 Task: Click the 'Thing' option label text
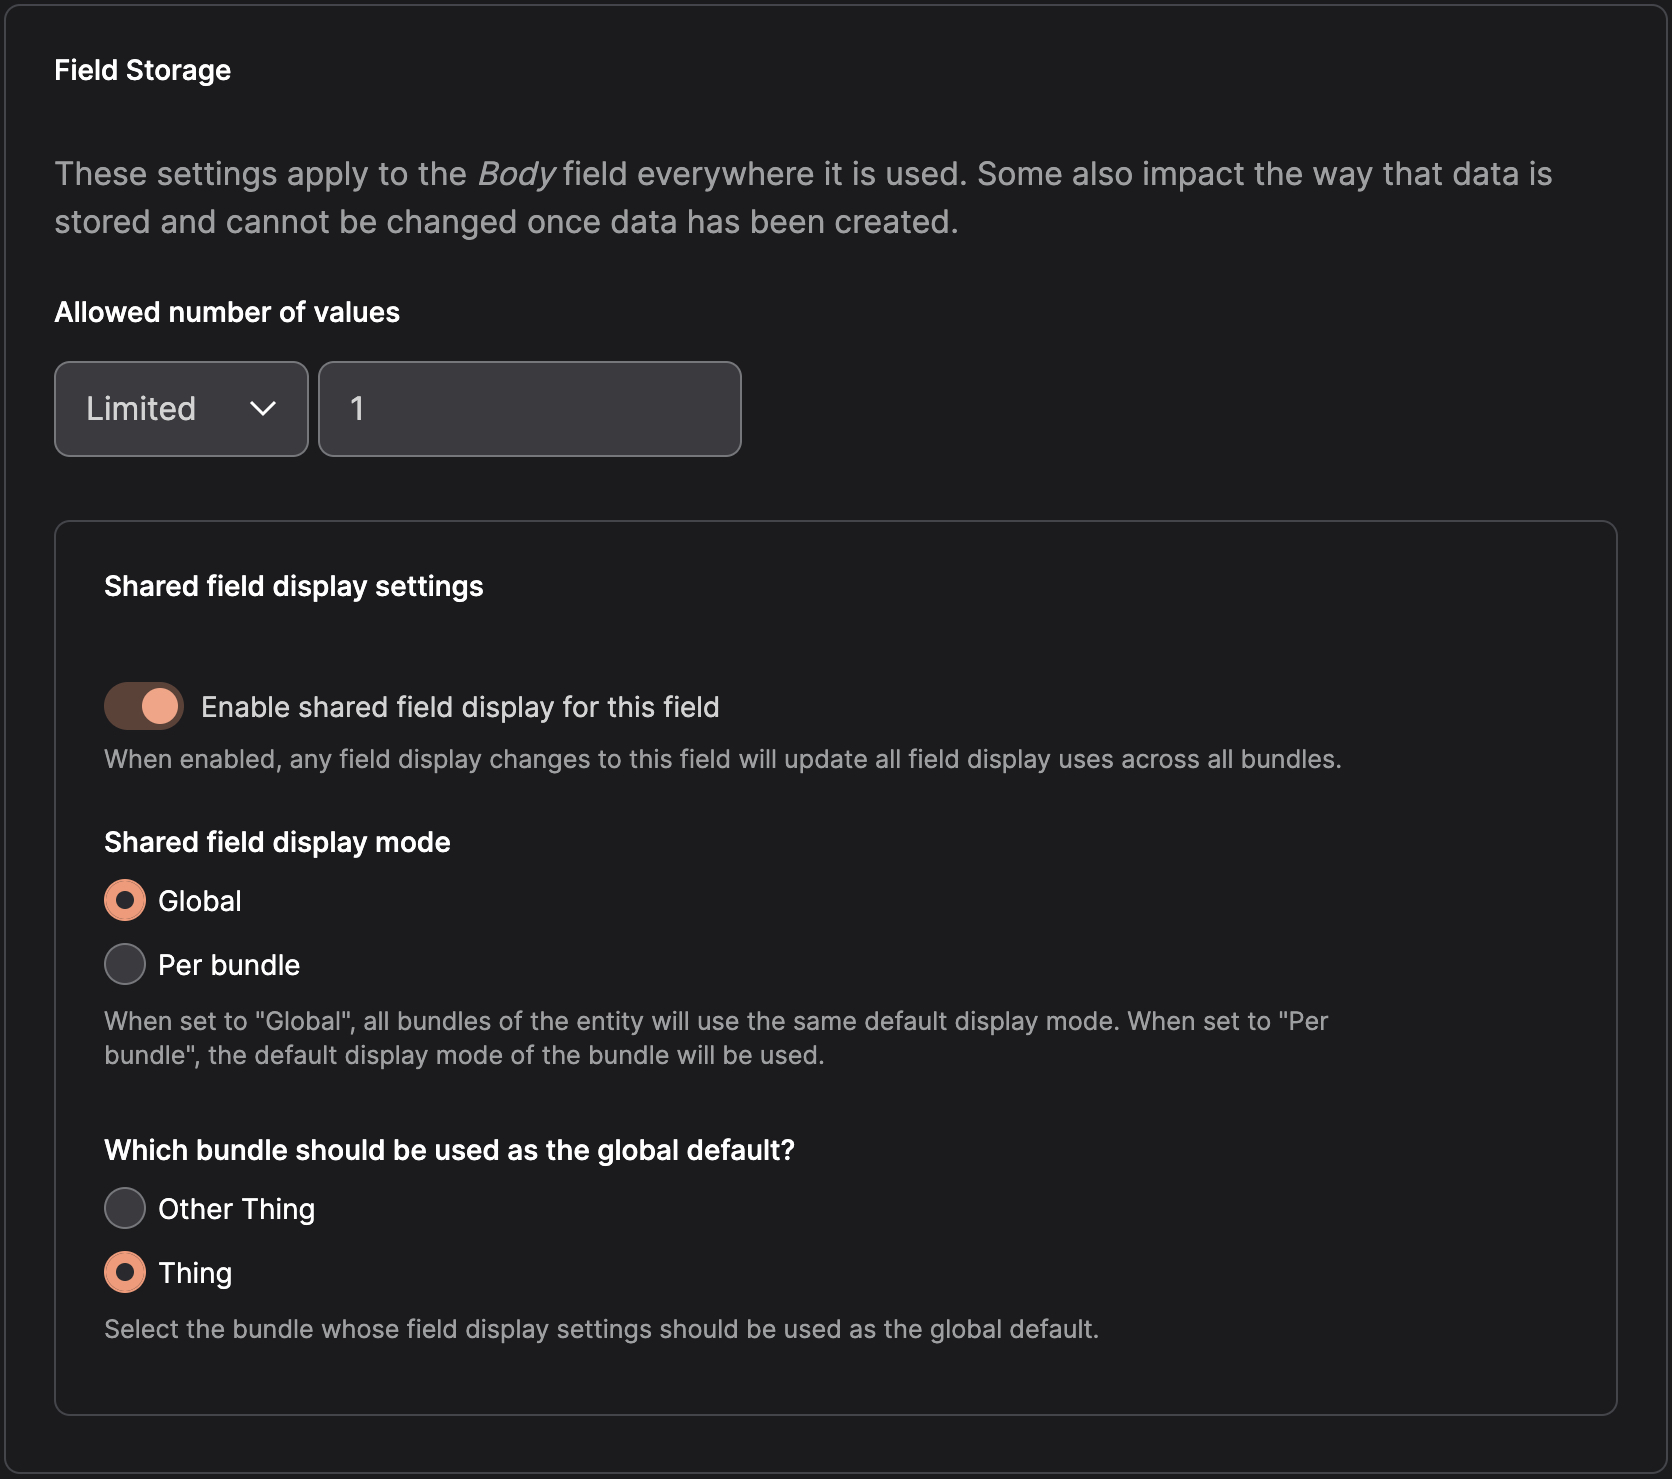[195, 1273]
